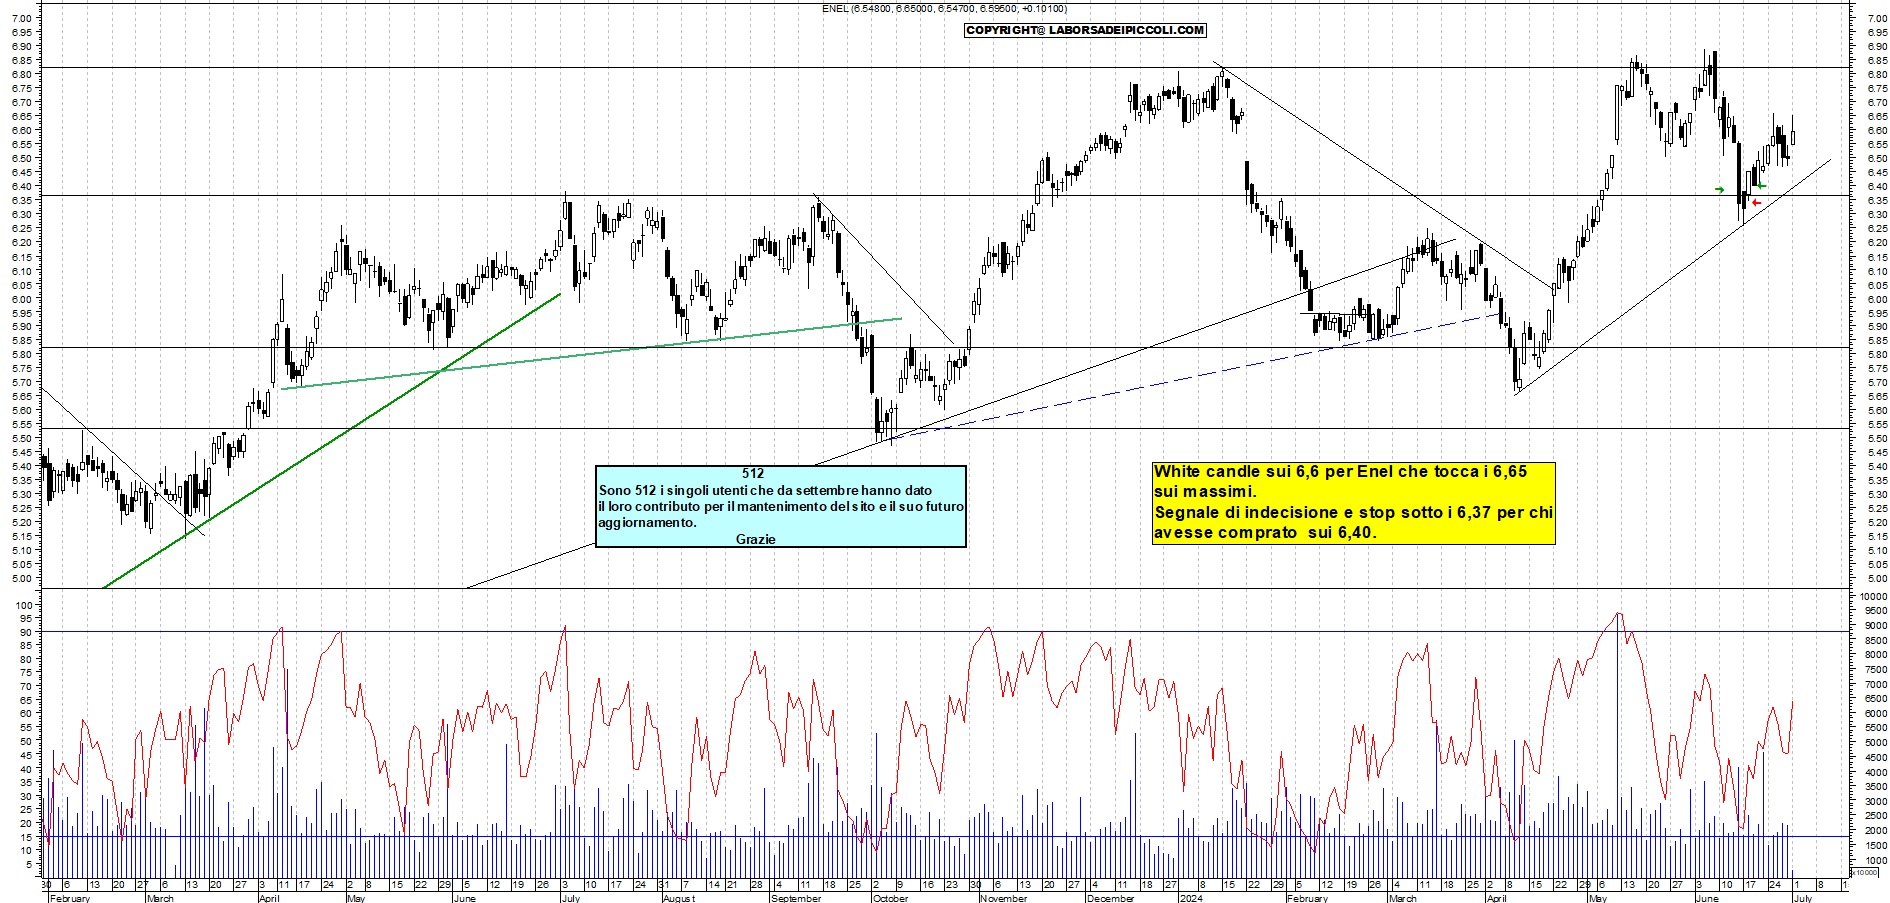Click 'Grazie' in the cyan box

pos(755,539)
